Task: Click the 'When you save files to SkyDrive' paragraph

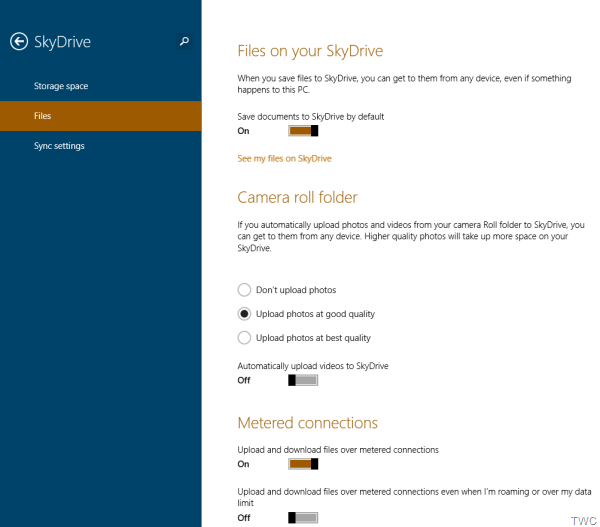Action: tap(404, 84)
